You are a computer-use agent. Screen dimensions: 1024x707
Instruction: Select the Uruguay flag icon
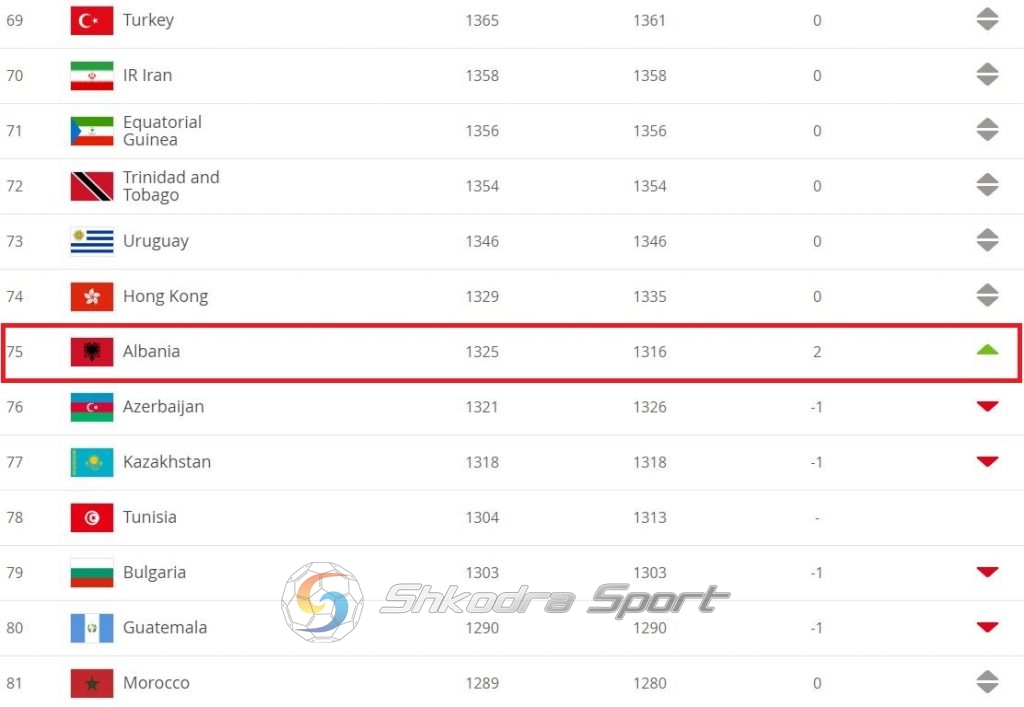coord(92,241)
